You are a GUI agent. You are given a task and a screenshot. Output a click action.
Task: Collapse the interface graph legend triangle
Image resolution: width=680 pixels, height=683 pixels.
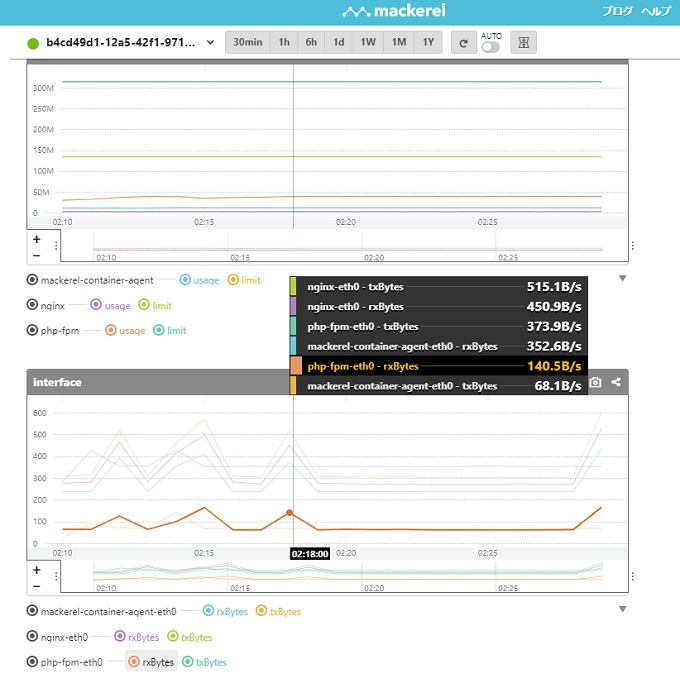coord(622,609)
